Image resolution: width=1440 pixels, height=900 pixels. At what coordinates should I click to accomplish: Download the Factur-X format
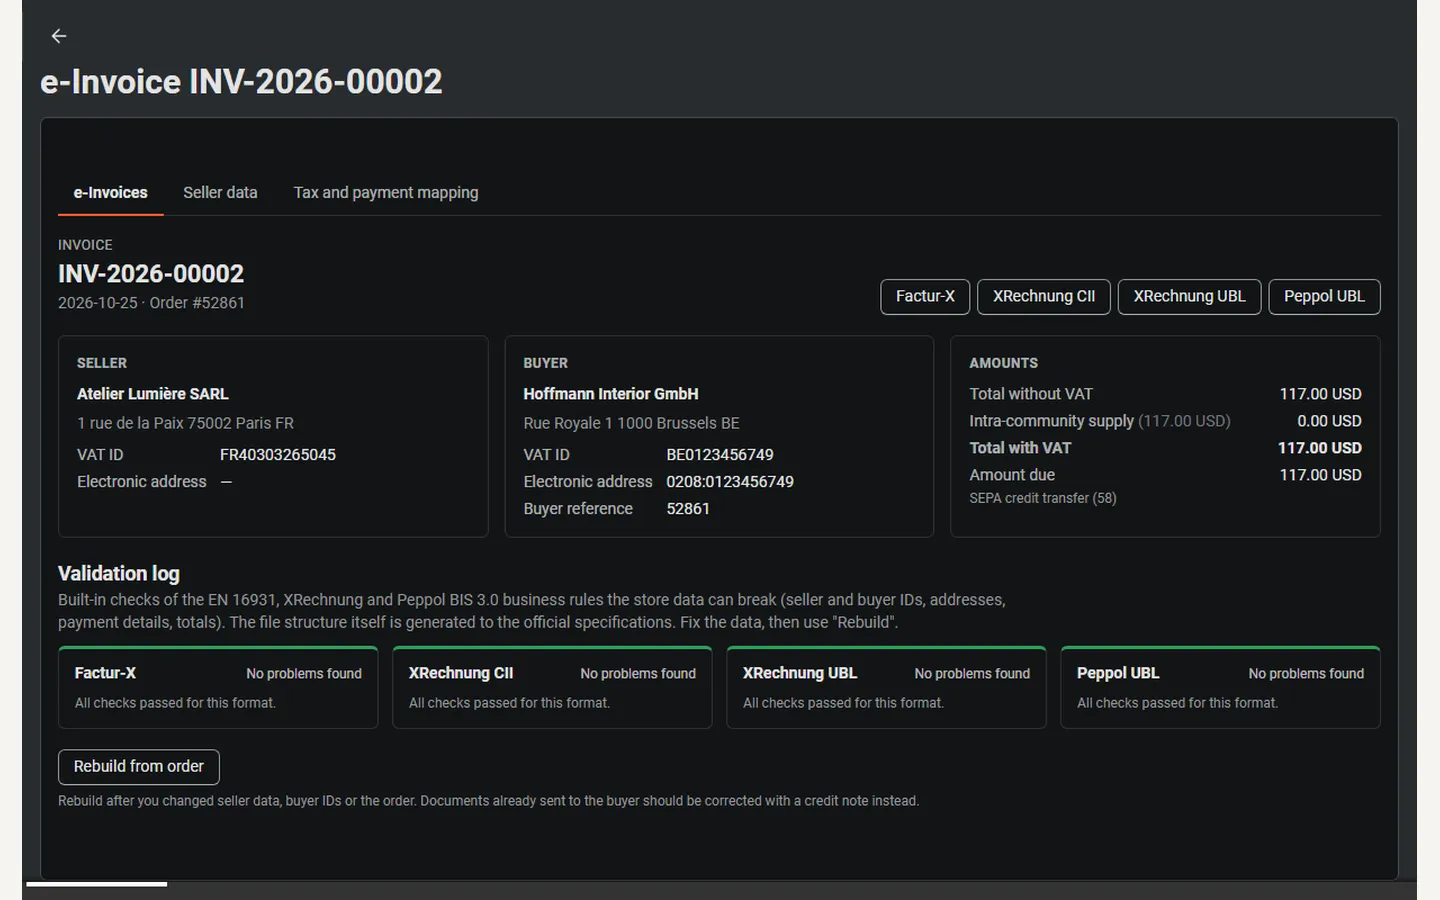(x=925, y=296)
